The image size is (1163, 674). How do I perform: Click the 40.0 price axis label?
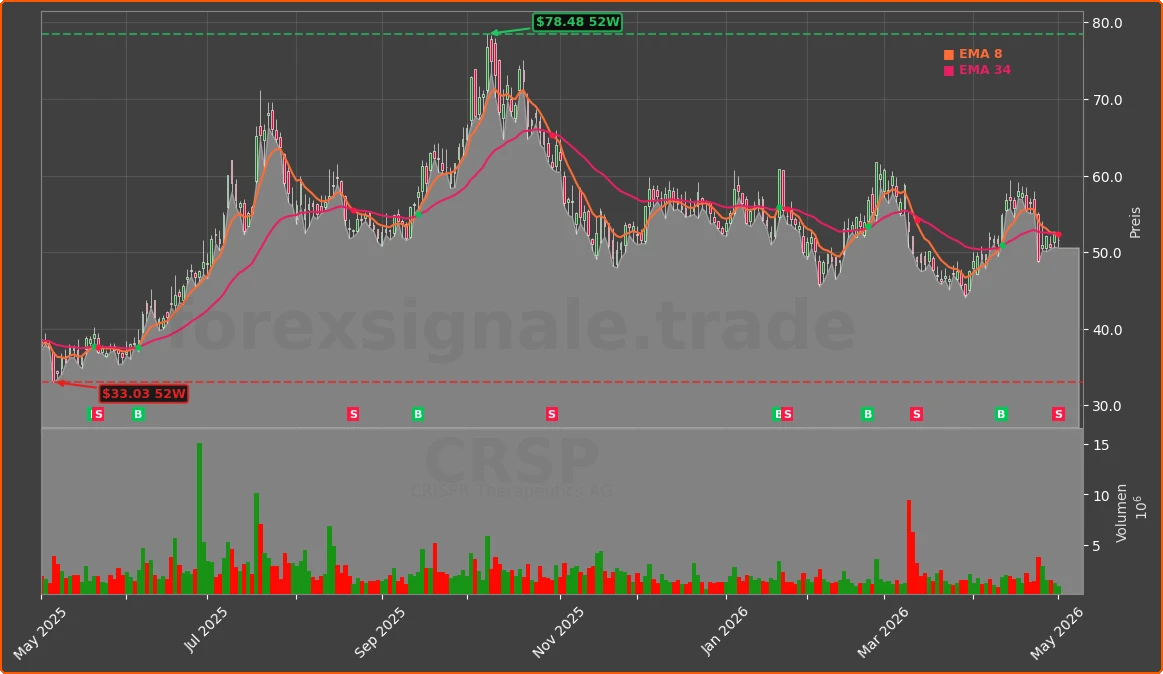pos(1107,330)
